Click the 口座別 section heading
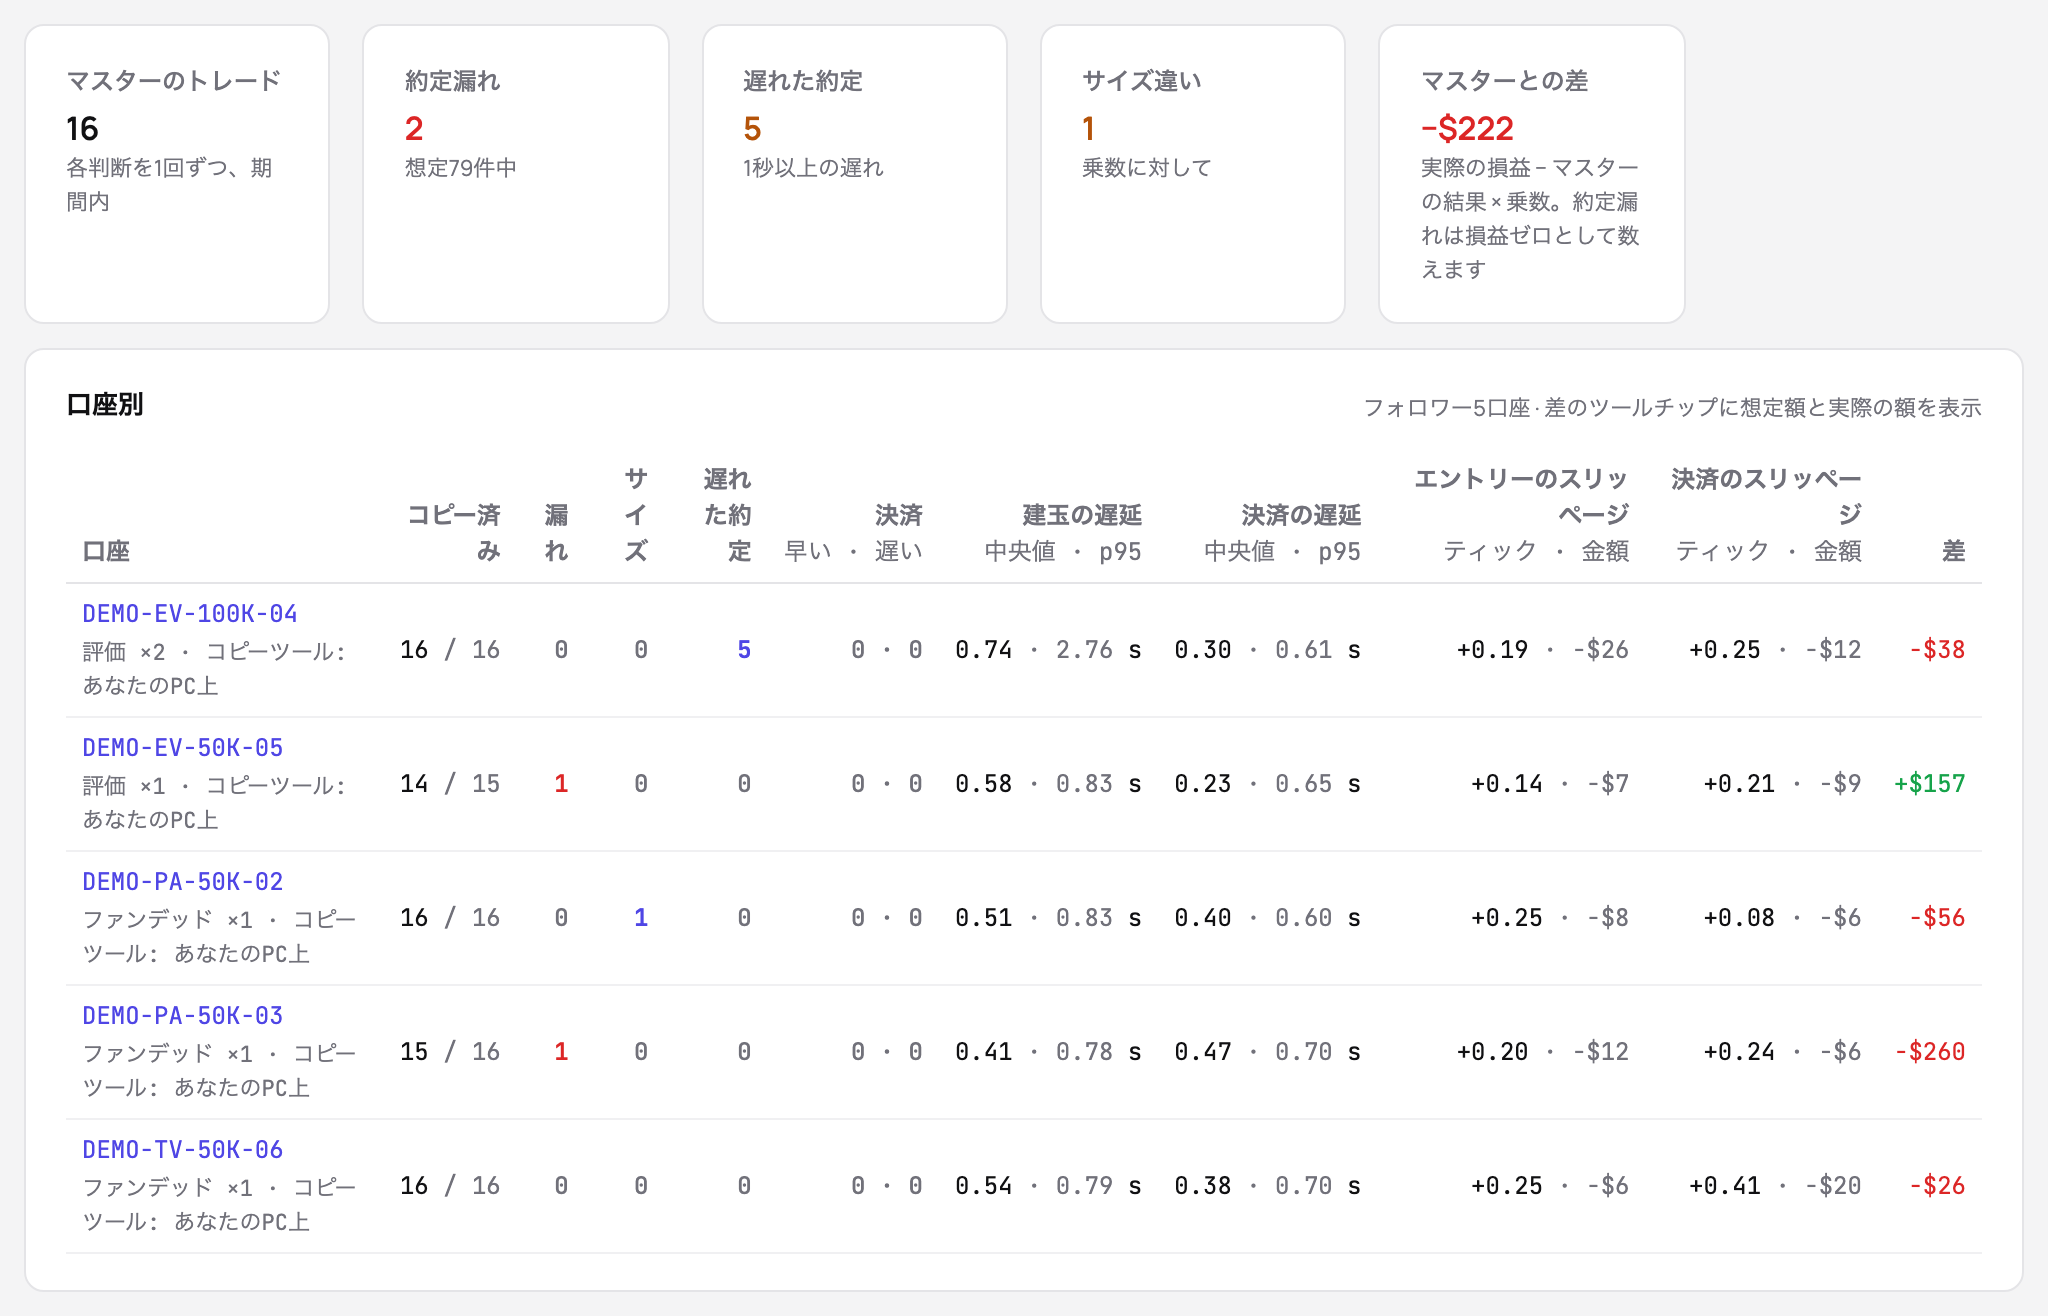 click(x=105, y=405)
